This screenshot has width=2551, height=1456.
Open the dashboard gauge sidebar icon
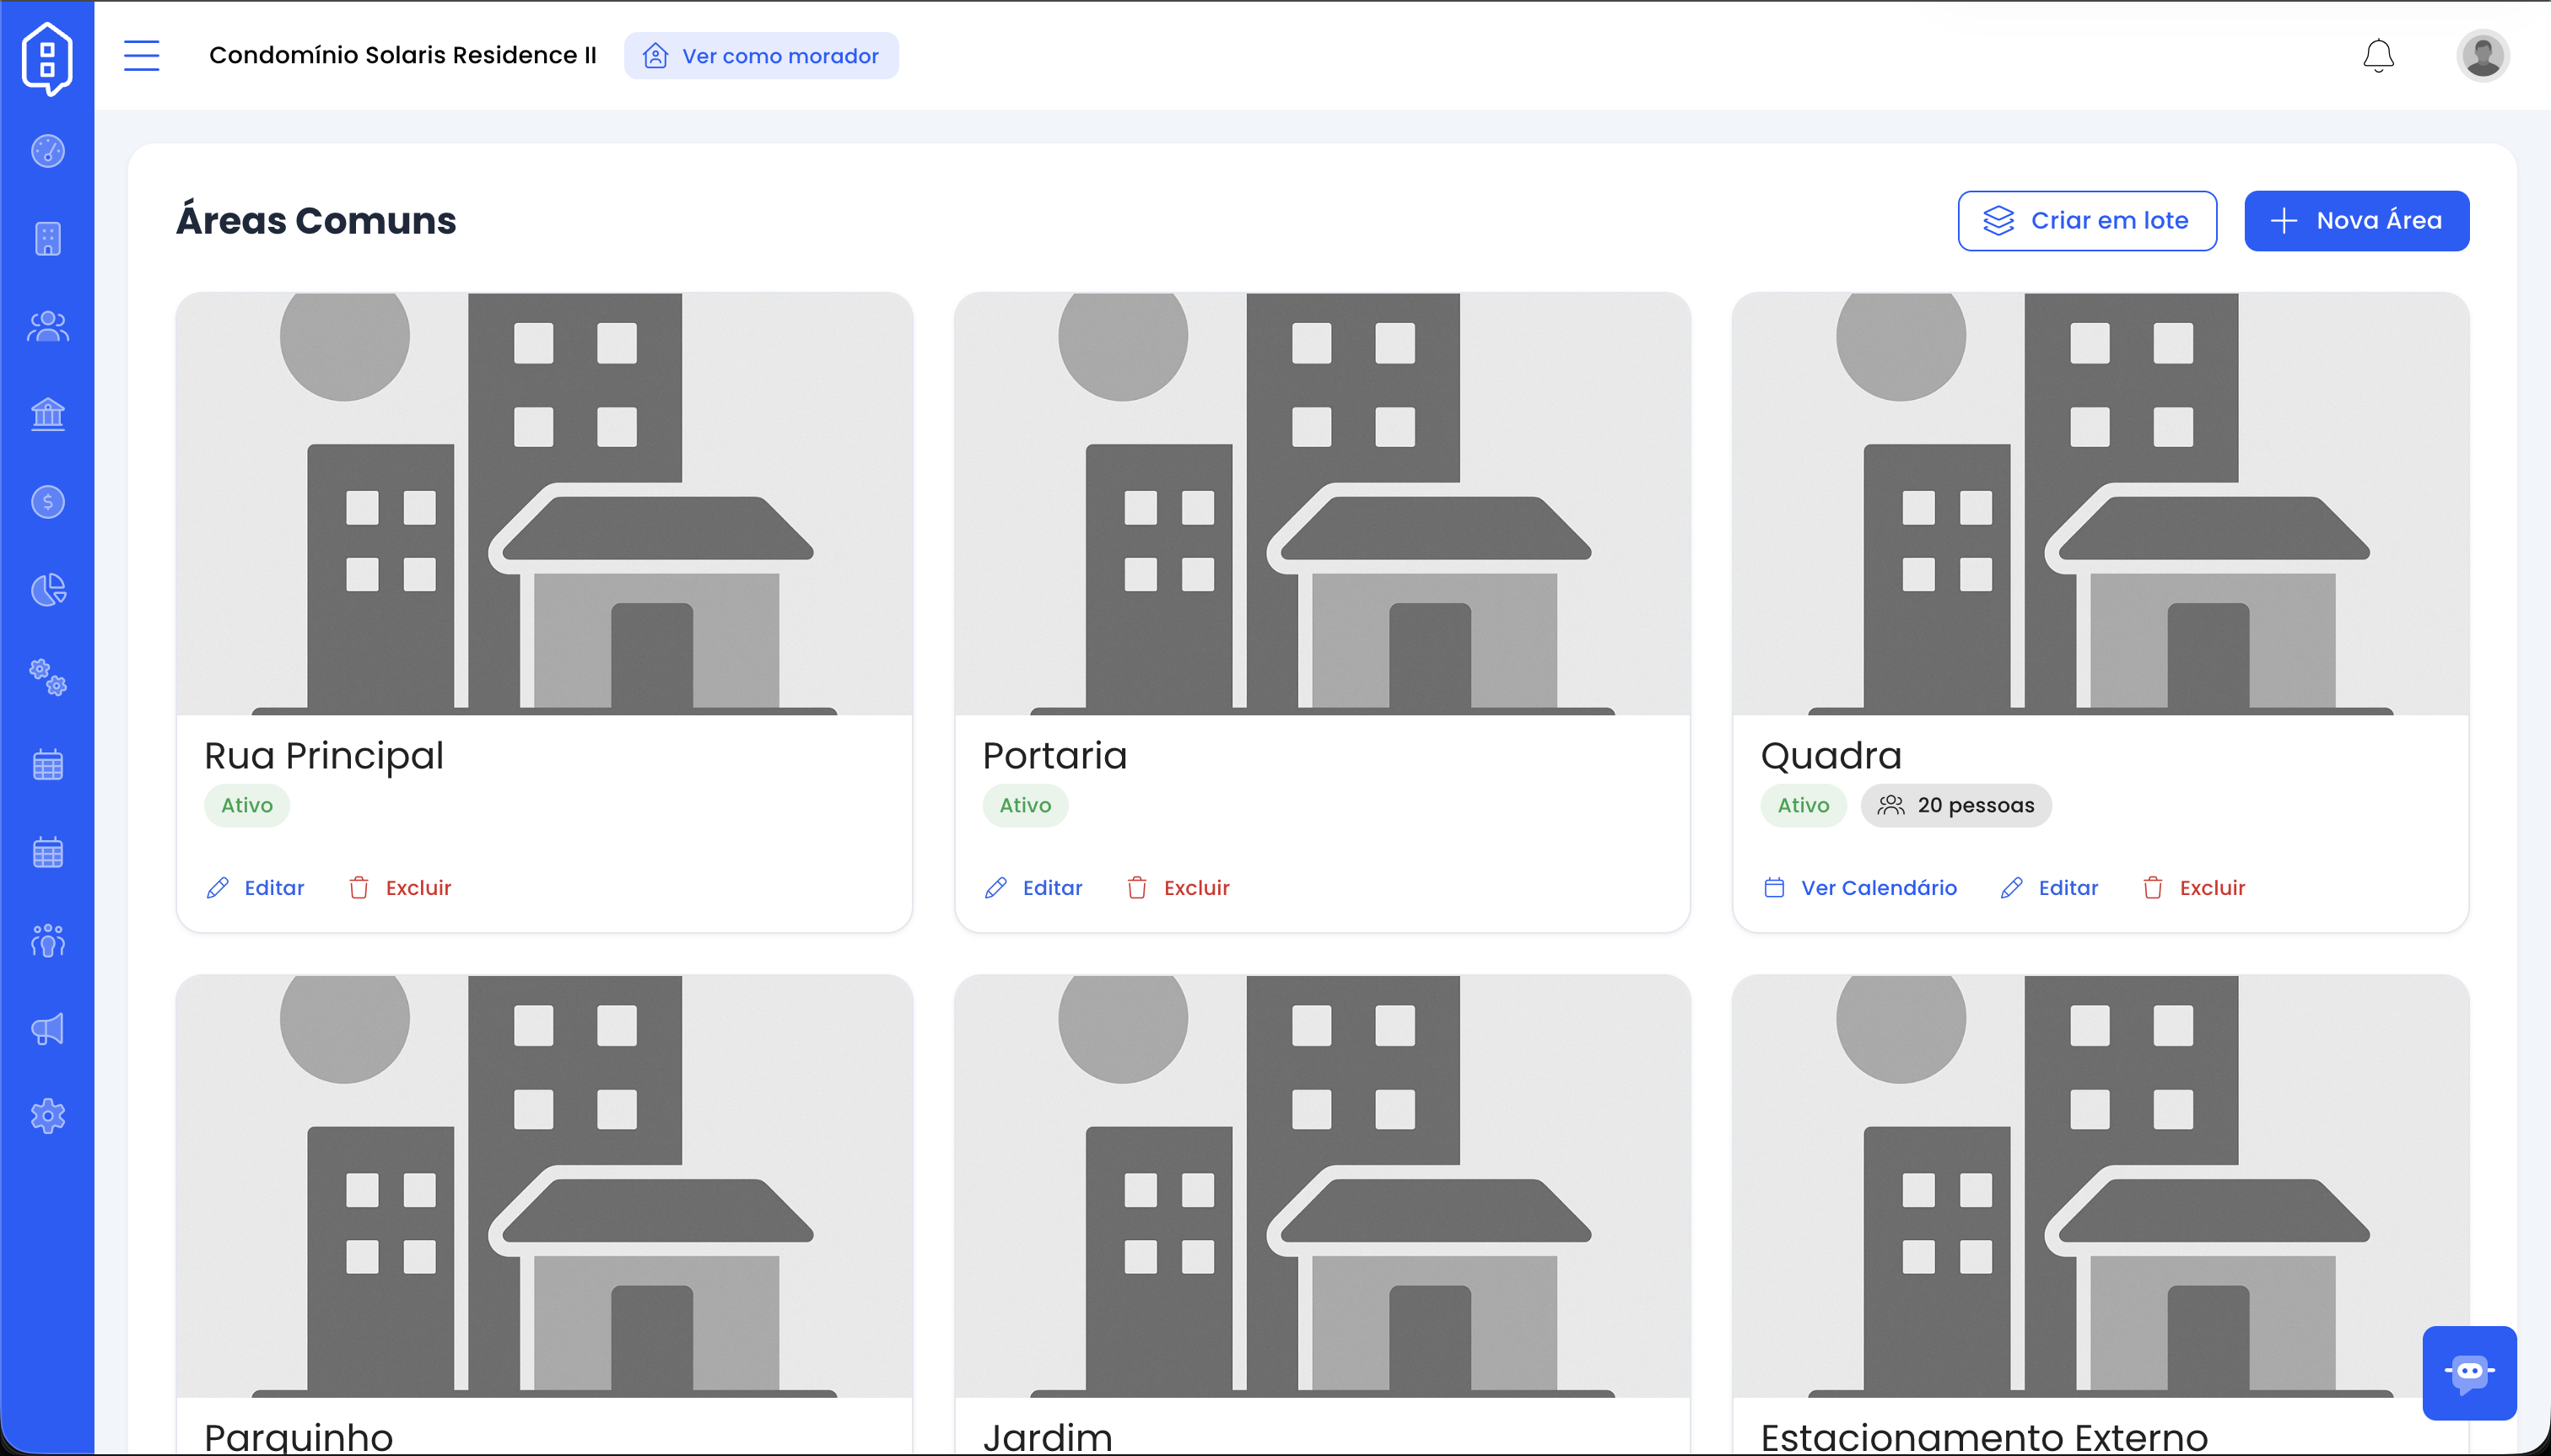48,151
